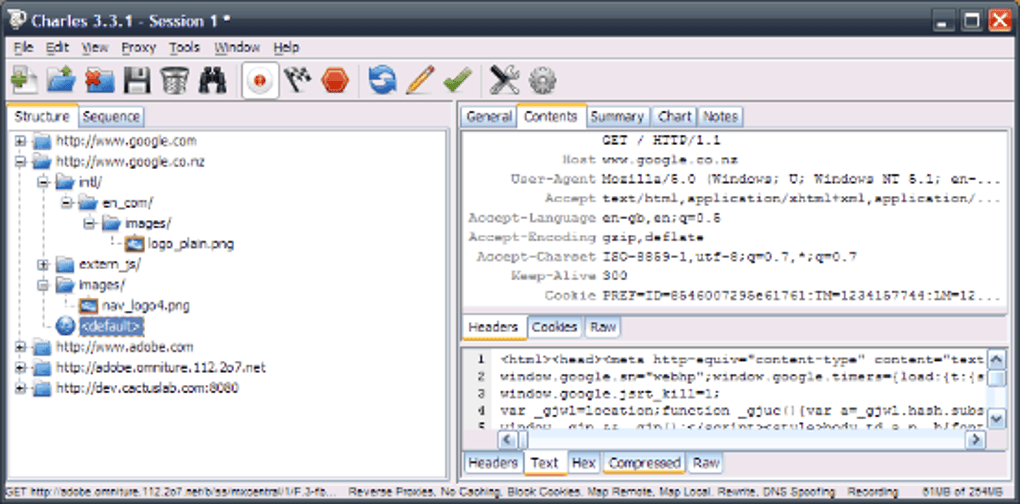1020x504 pixels.
Task: Open Settings with the gear icon
Action: tap(542, 81)
